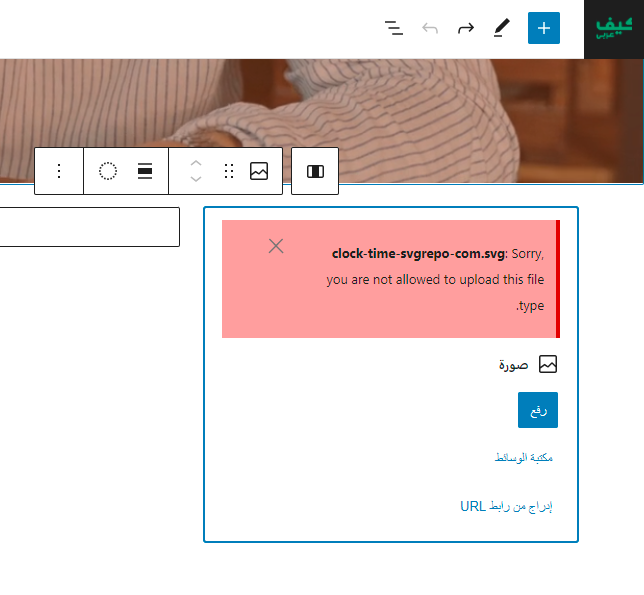The width and height of the screenshot is (644, 595).
Task: Open the block alignment control
Action: coord(145,171)
